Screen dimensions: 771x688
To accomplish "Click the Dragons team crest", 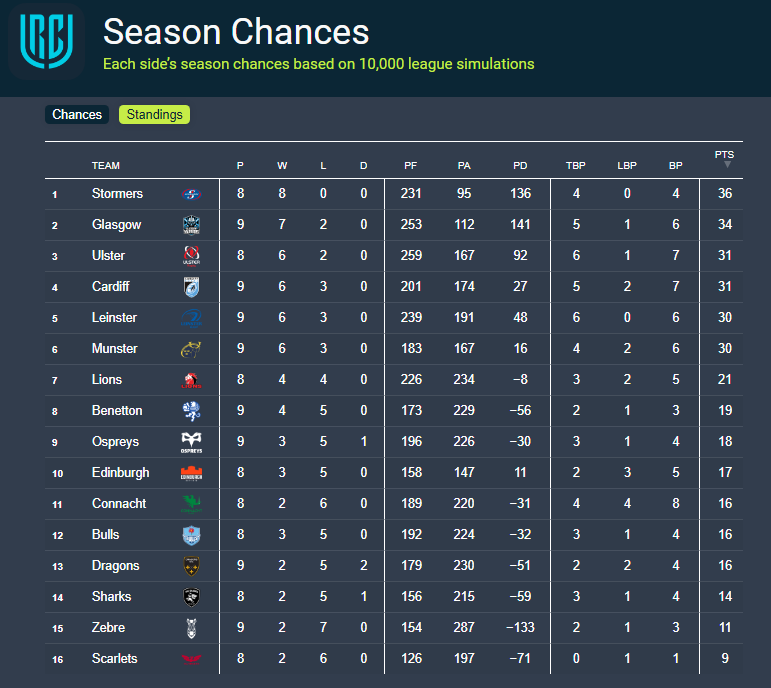I will (x=192, y=566).
